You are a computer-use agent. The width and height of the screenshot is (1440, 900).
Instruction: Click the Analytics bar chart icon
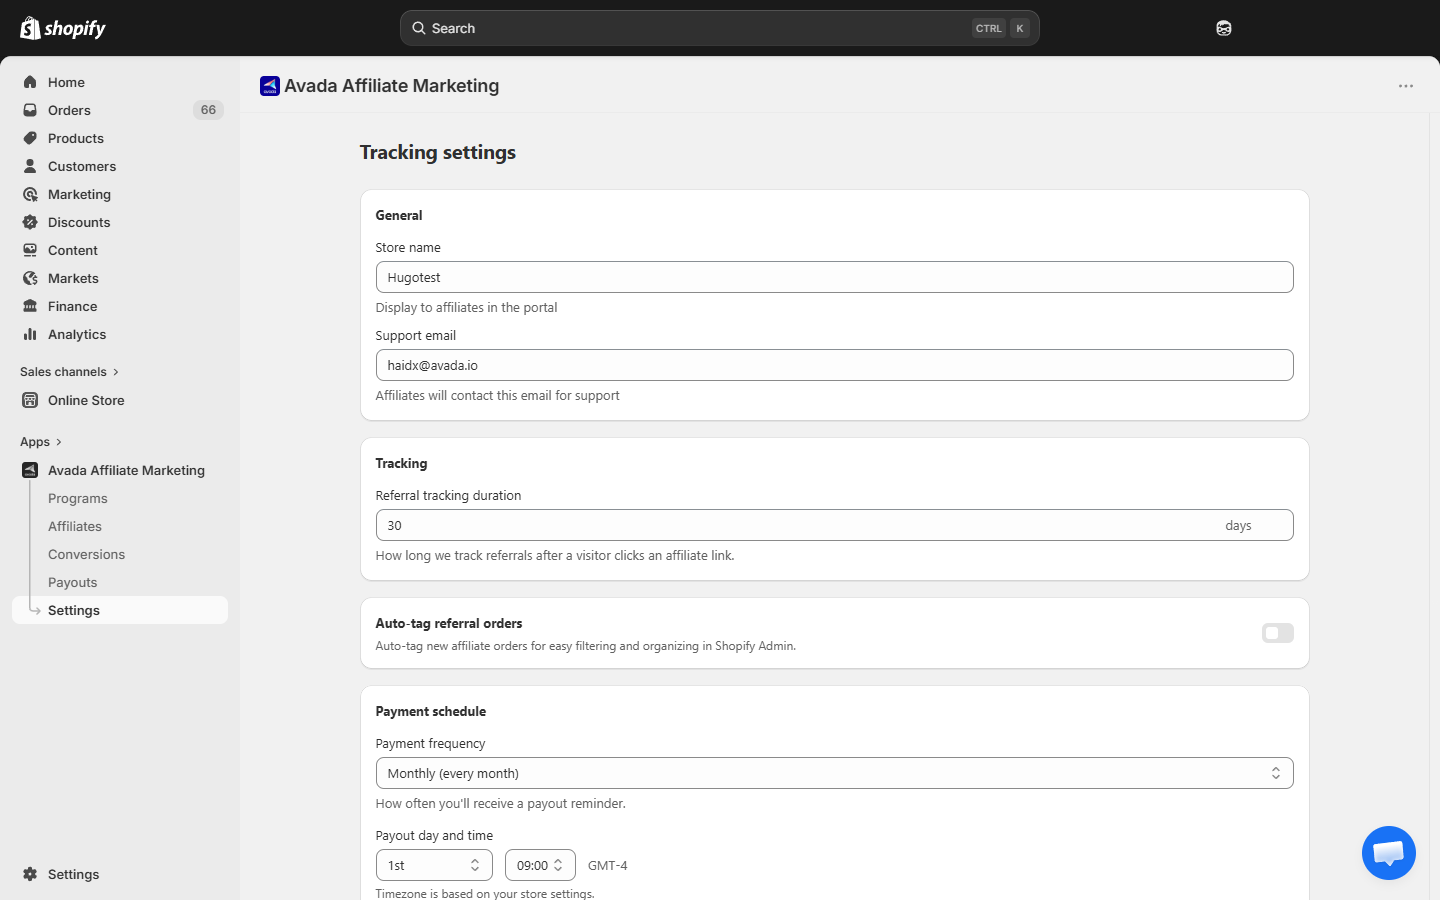[30, 334]
